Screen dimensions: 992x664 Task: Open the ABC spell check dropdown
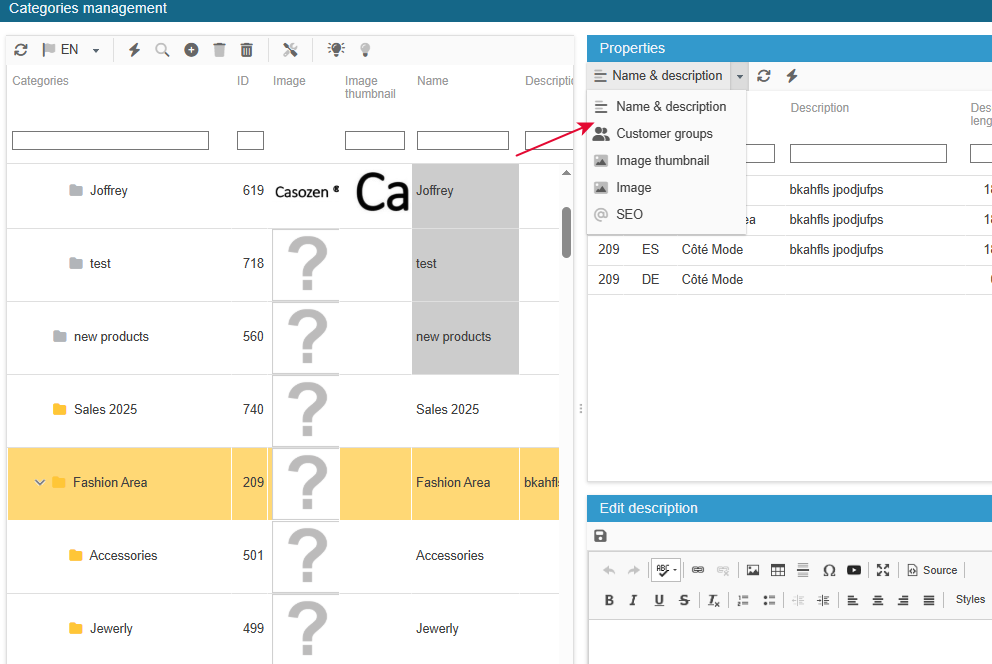666,570
